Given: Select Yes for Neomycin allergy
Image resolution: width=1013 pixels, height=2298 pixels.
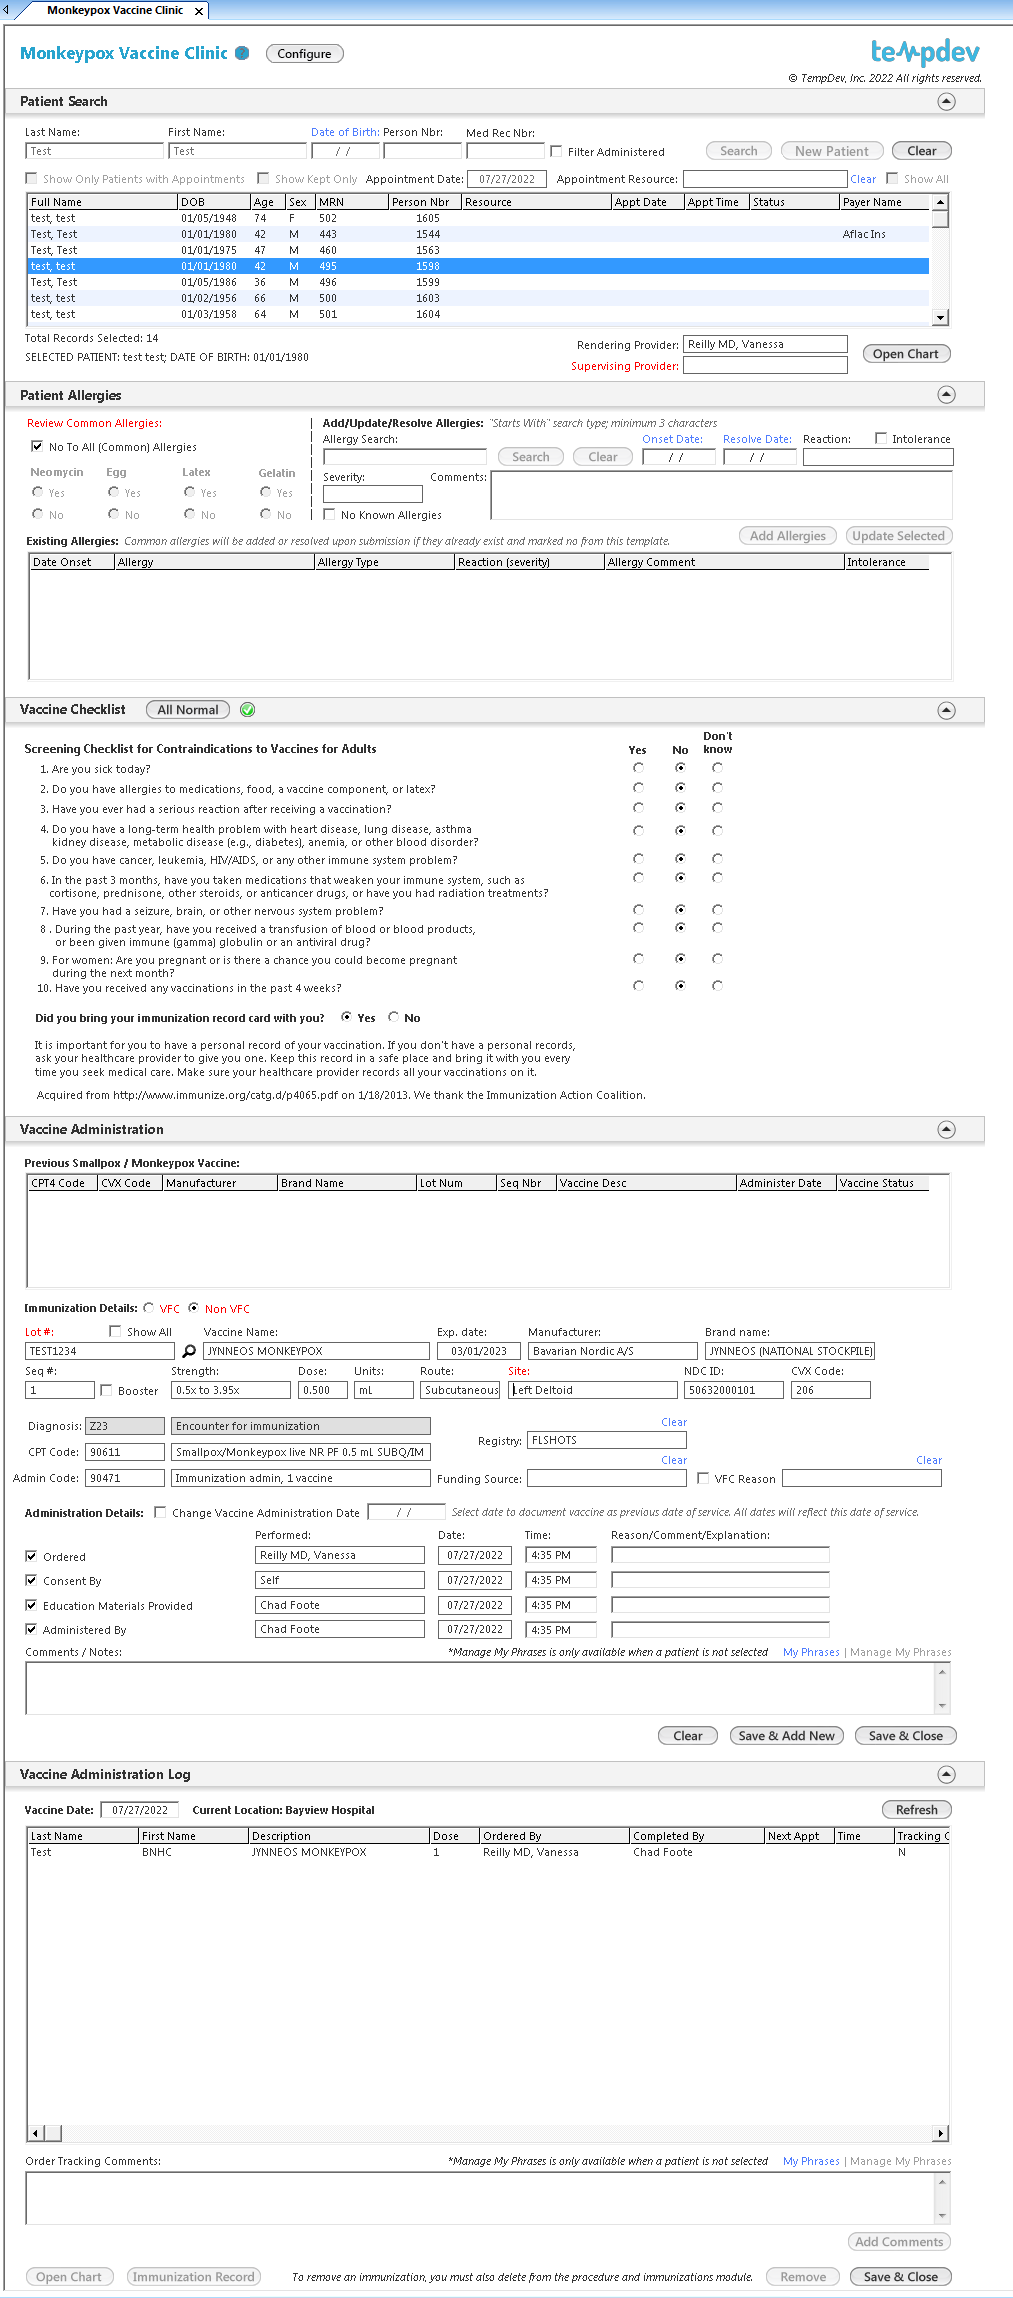Looking at the screenshot, I should [x=38, y=492].
